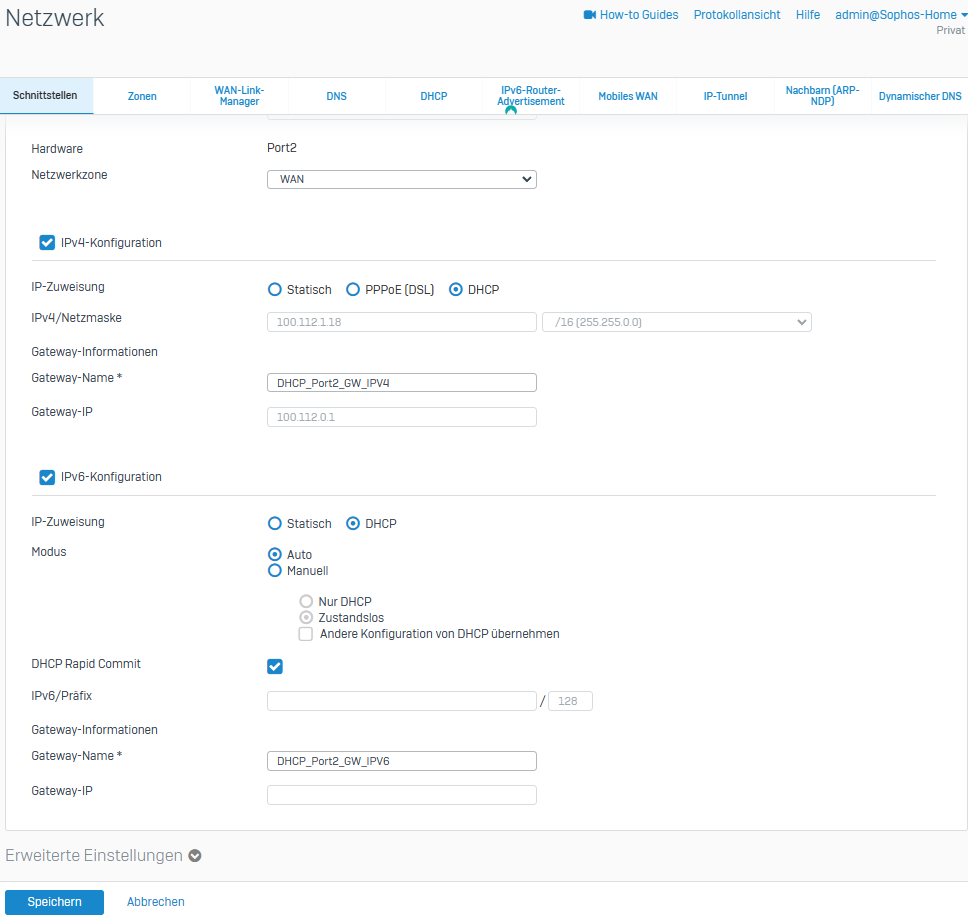Select IPv4 DHCP radio button
This screenshot has width=968, height=918.
pos(456,290)
